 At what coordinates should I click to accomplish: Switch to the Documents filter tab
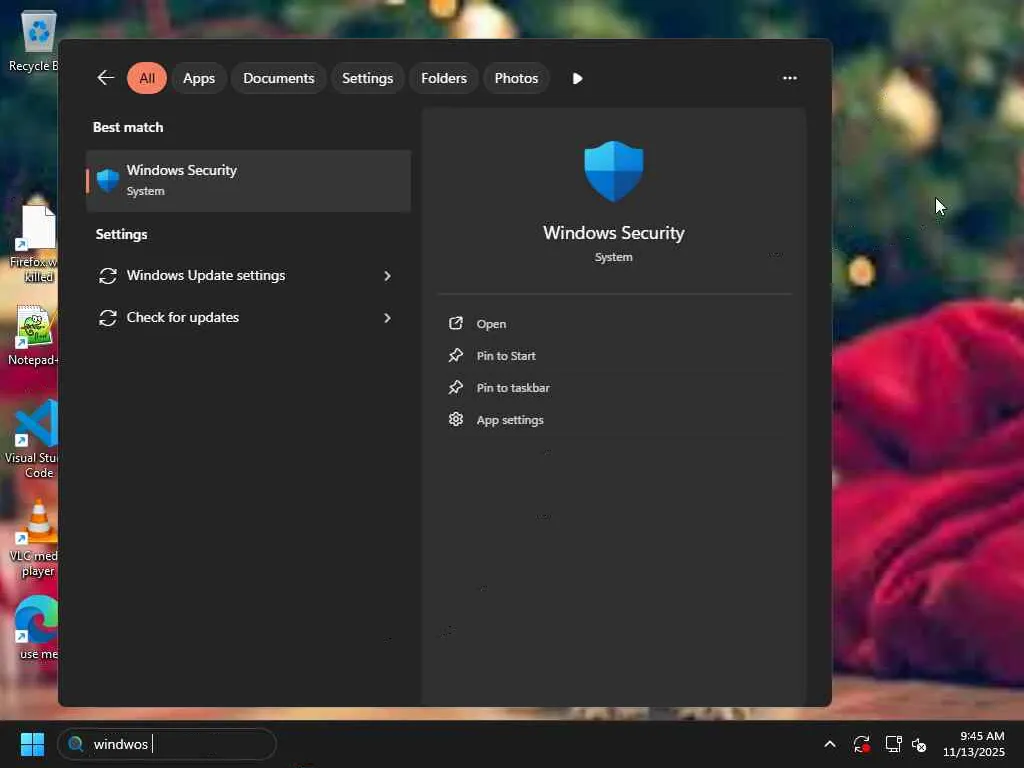pyautogui.click(x=278, y=78)
